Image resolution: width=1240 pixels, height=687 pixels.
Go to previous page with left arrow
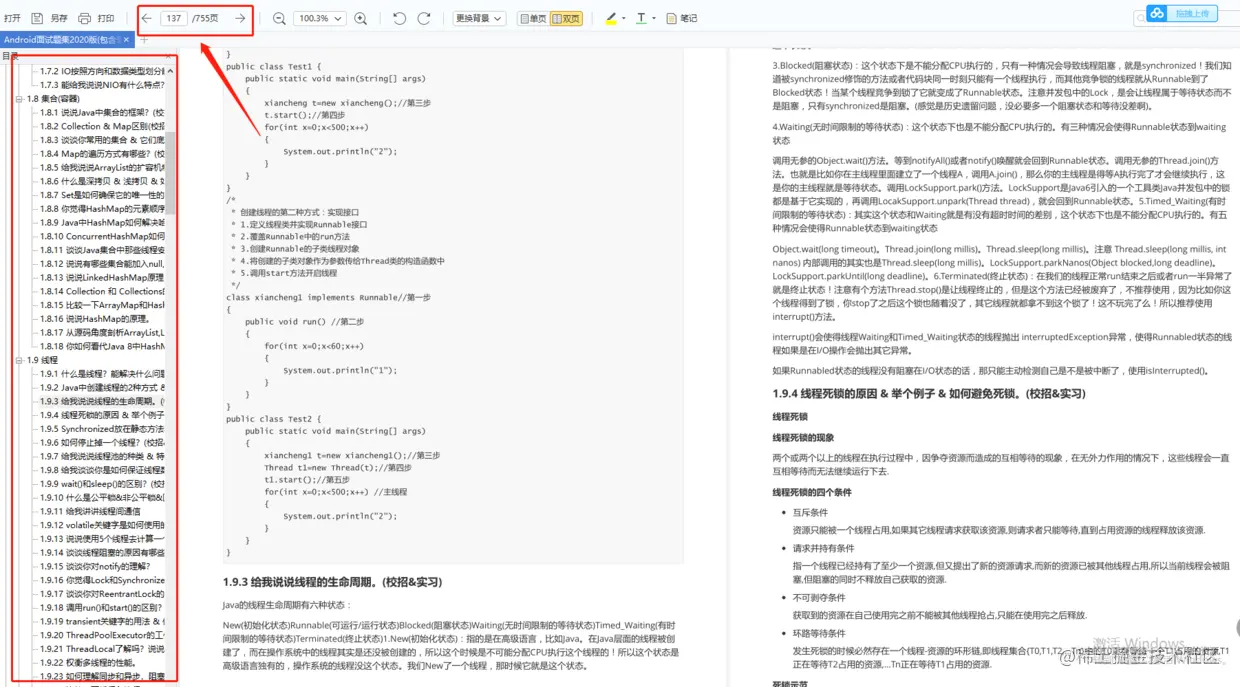pos(147,18)
